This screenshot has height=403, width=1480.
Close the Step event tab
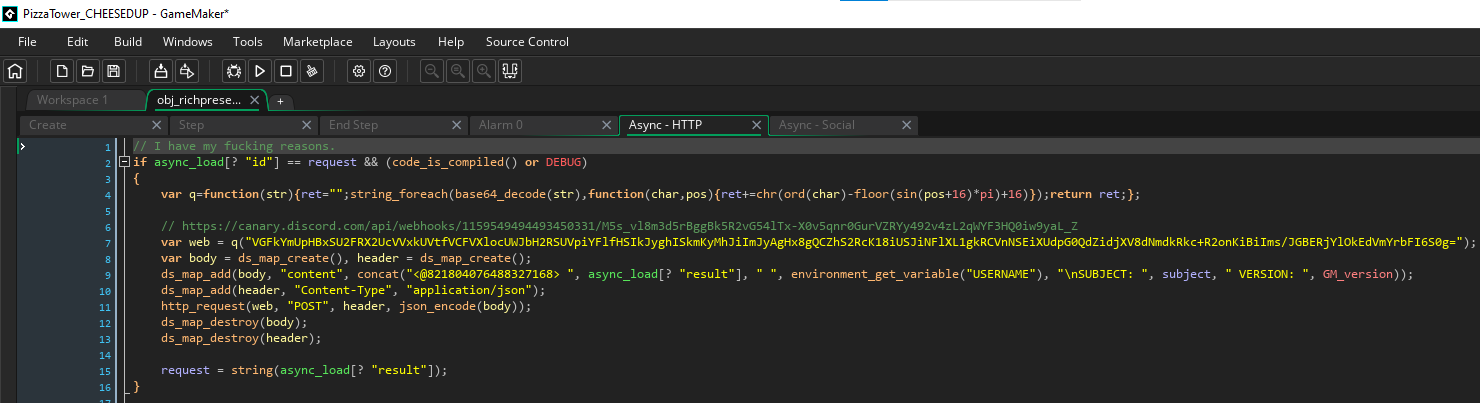[x=307, y=125]
